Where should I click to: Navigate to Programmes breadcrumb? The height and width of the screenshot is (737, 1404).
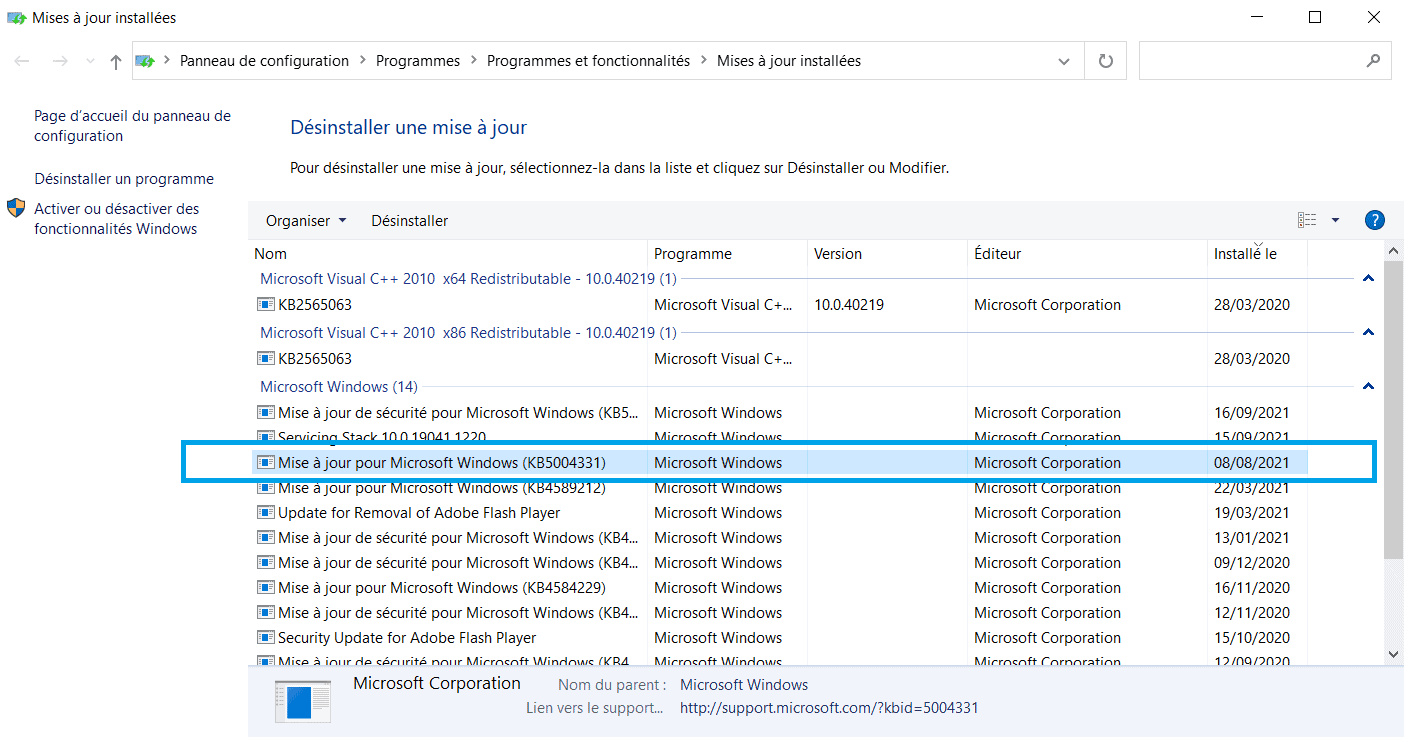418,61
